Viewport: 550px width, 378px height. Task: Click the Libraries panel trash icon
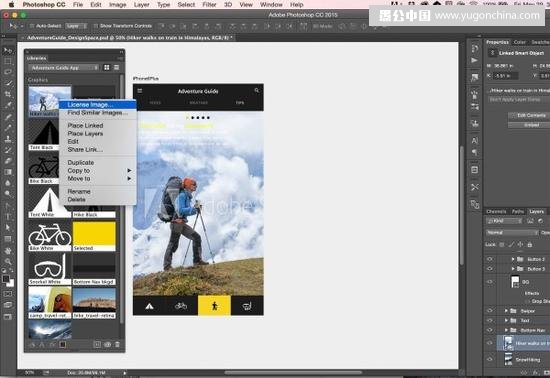[x=117, y=345]
